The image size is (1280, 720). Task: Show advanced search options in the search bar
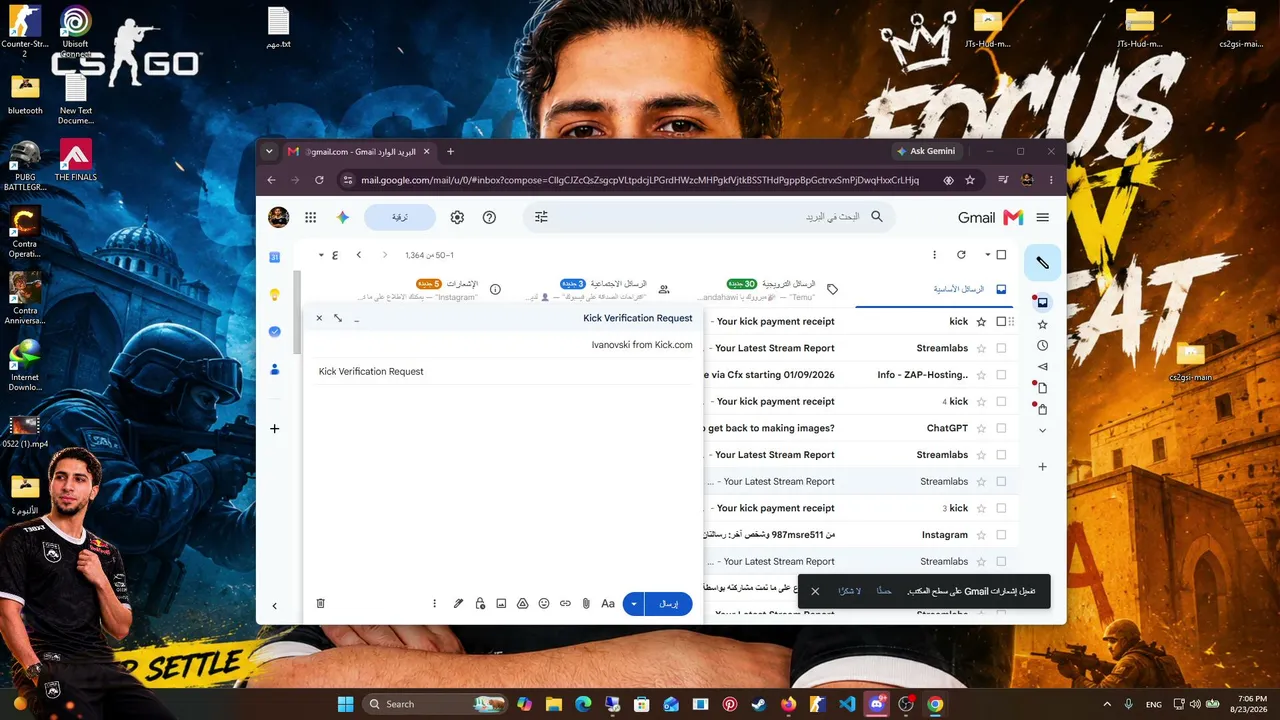point(541,217)
